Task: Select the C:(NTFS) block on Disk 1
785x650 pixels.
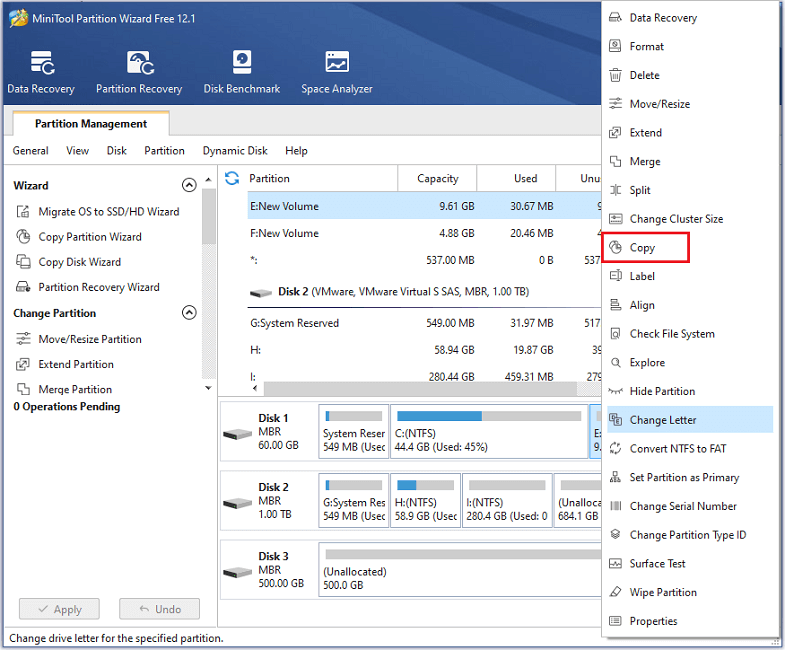Action: [x=489, y=432]
